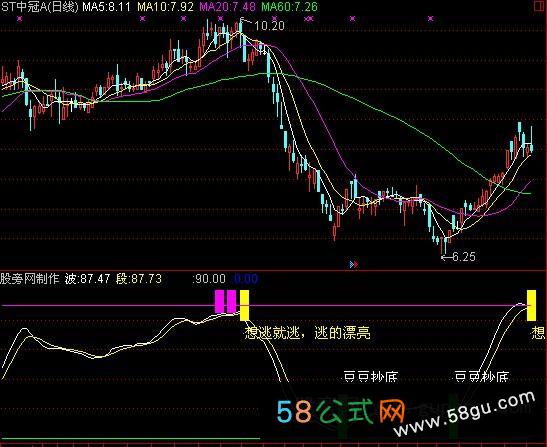Select the MA20:7.48 indicator label
Screen dimensions: 547x447
pyautogui.click(x=227, y=6)
